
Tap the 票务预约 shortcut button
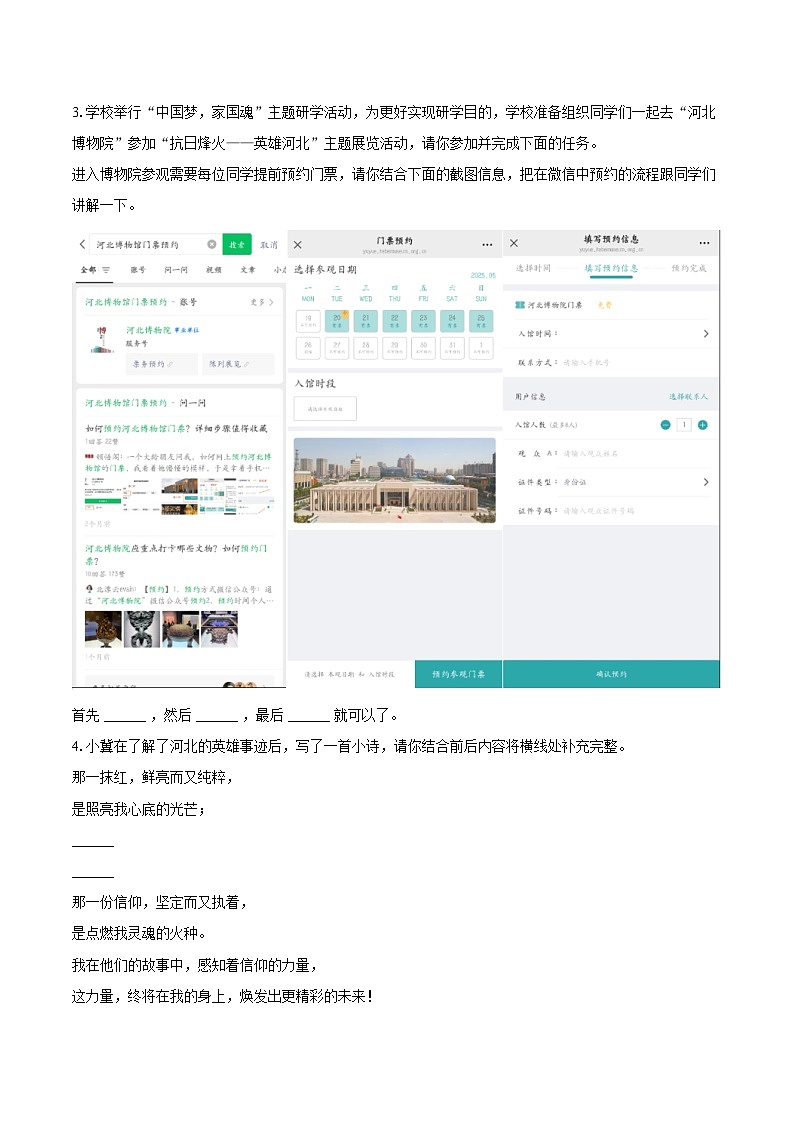pyautogui.click(x=162, y=364)
